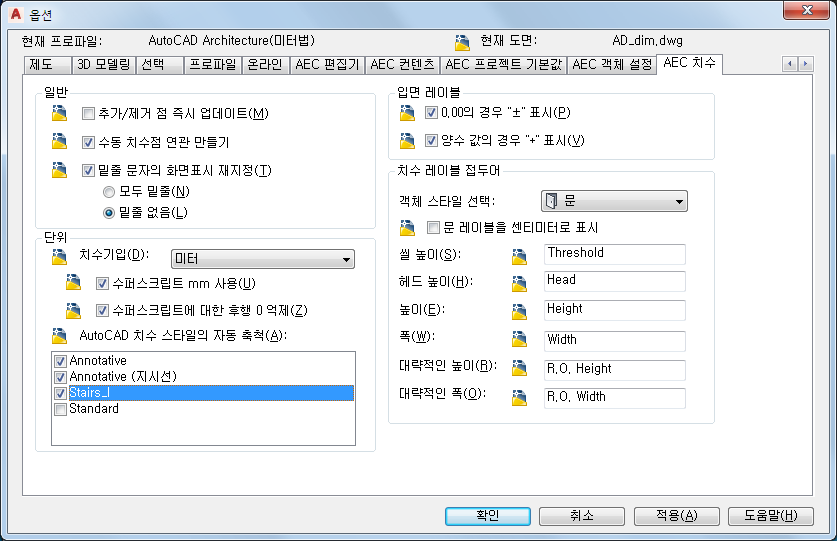Select 밑줄 없음(L) radio button
The width and height of the screenshot is (837, 541).
coord(109,213)
